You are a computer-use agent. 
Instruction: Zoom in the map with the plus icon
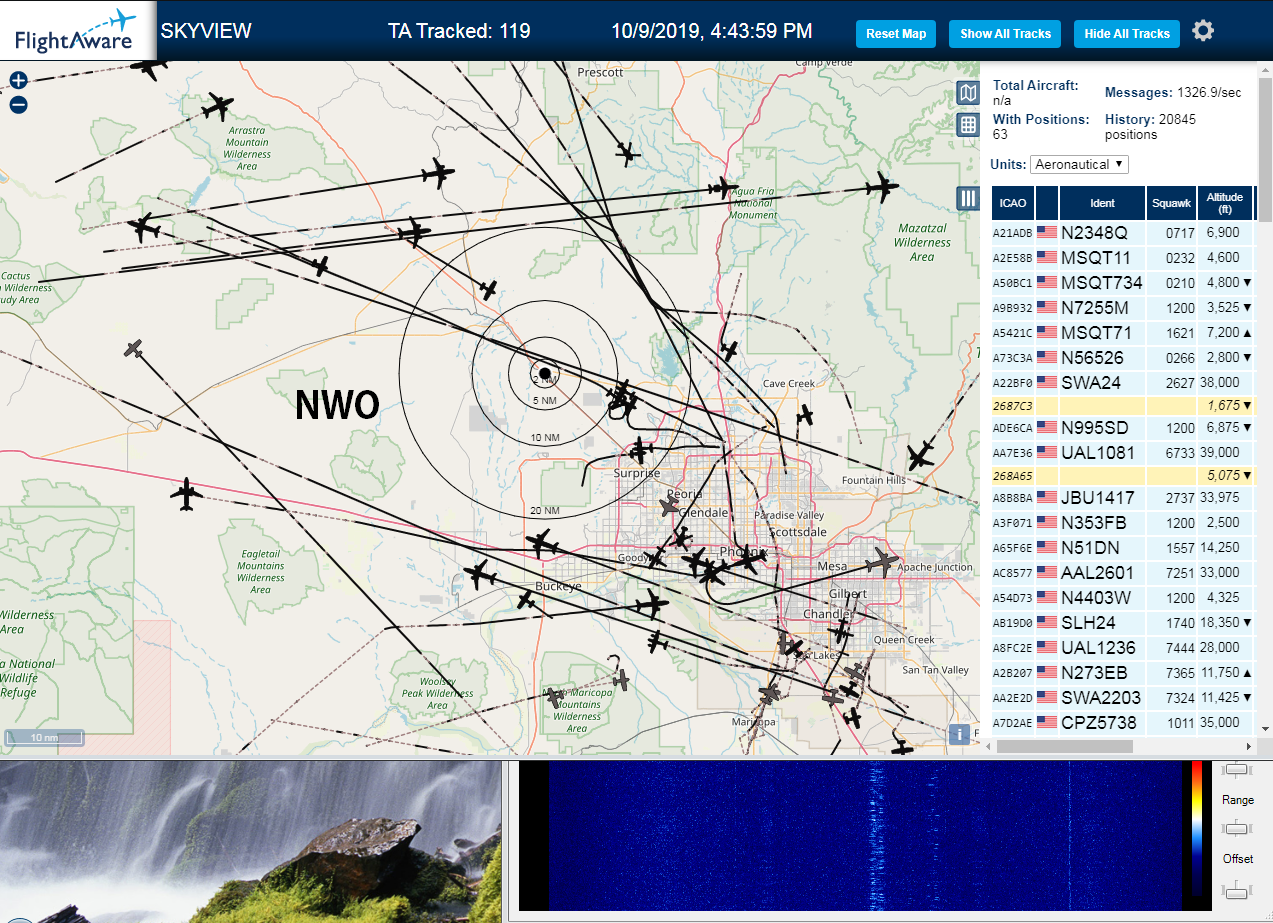tap(18, 81)
